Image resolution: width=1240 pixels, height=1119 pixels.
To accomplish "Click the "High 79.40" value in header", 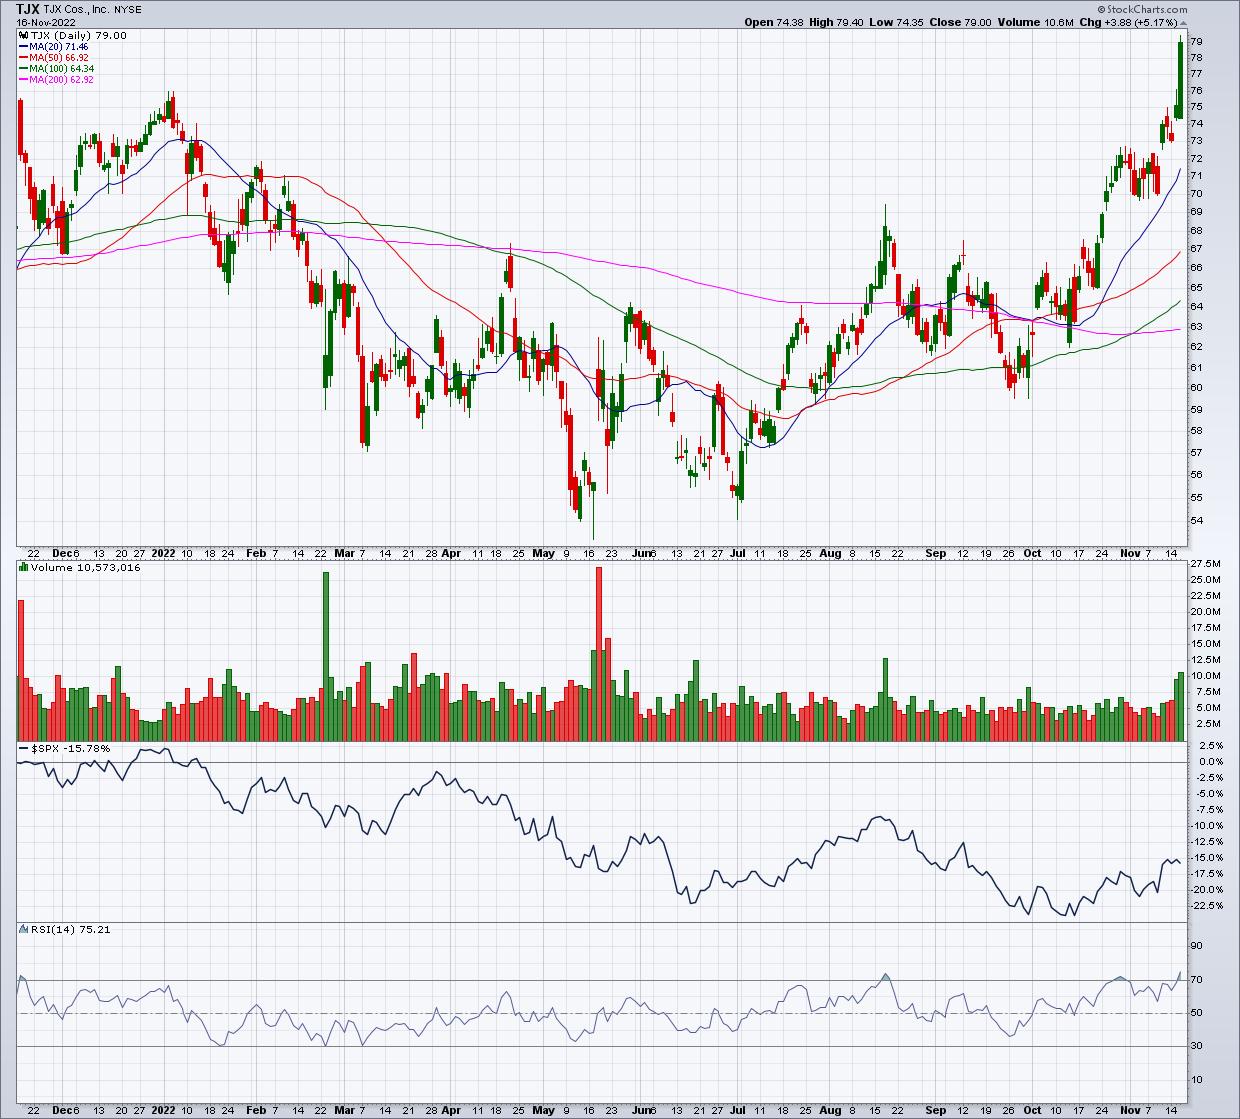I will point(836,22).
